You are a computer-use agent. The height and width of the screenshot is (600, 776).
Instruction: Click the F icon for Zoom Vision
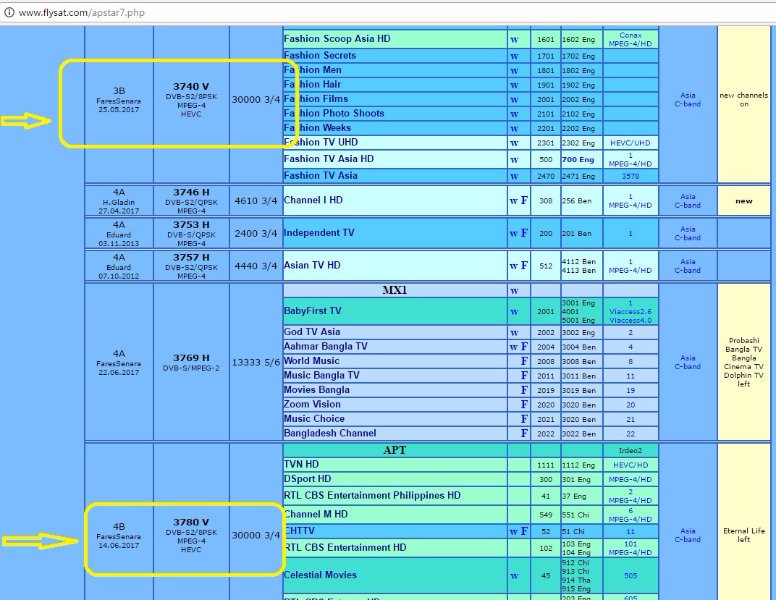tap(524, 404)
